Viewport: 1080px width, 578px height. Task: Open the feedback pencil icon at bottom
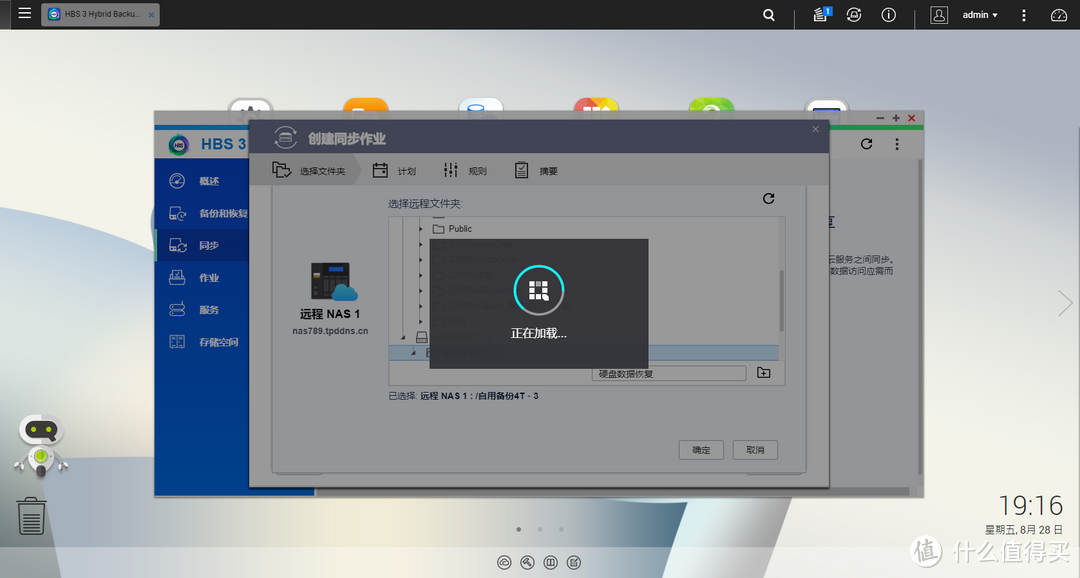pyautogui.click(x=574, y=563)
